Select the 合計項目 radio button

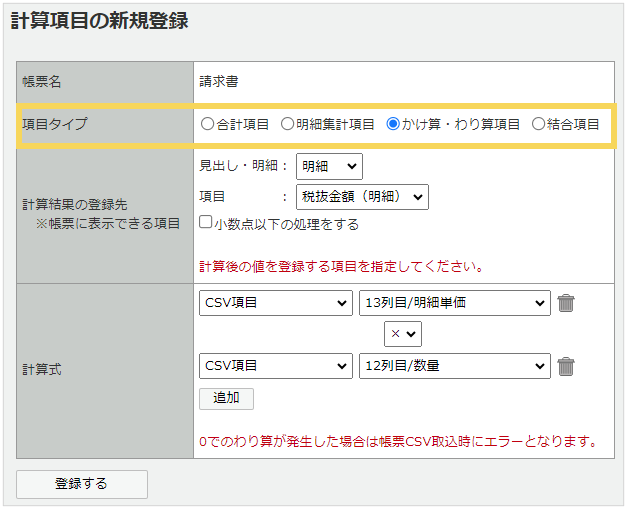click(207, 124)
